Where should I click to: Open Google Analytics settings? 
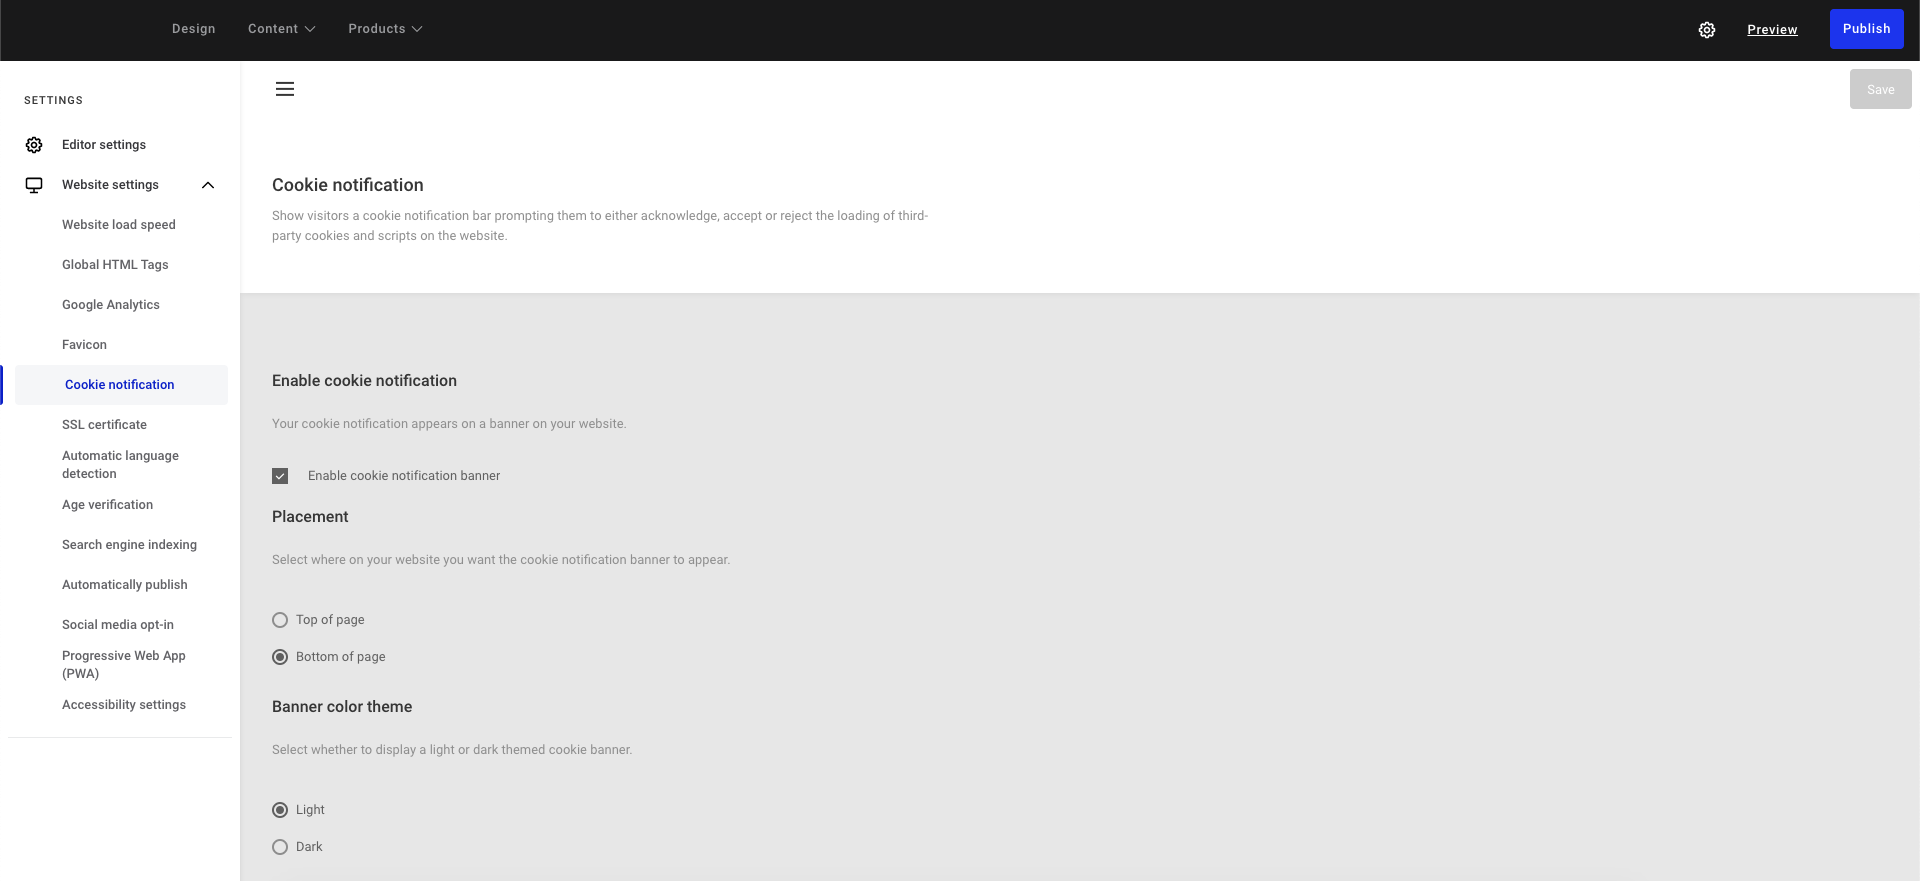pyautogui.click(x=111, y=305)
